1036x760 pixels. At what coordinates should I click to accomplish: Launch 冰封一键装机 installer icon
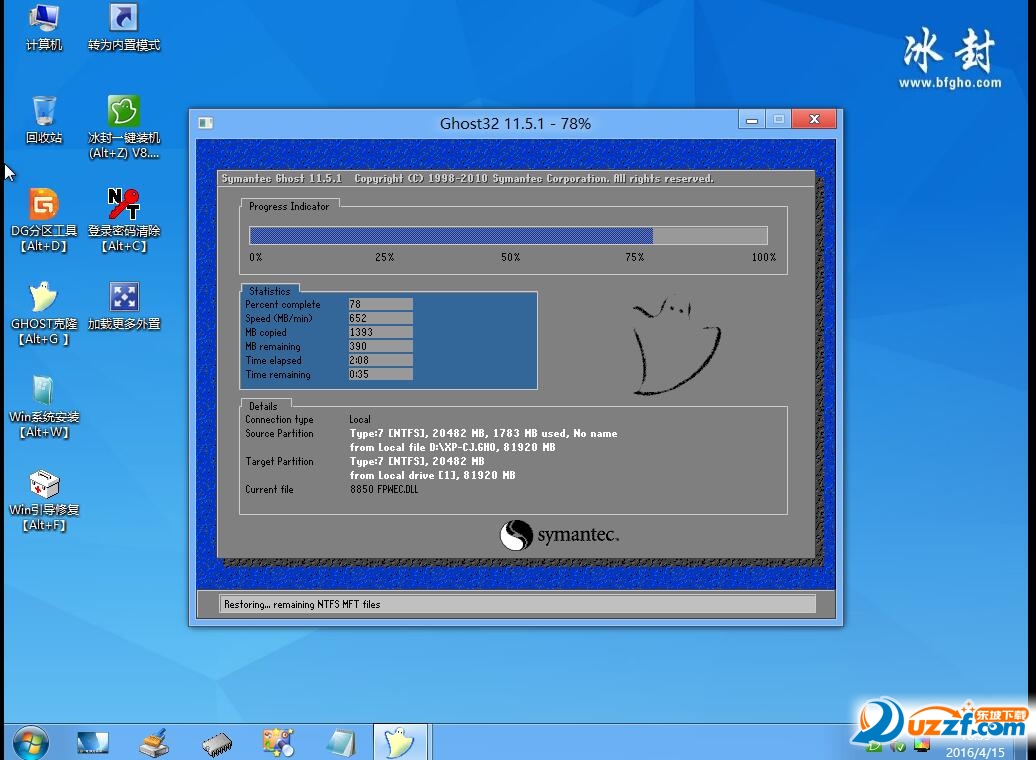pos(123,111)
